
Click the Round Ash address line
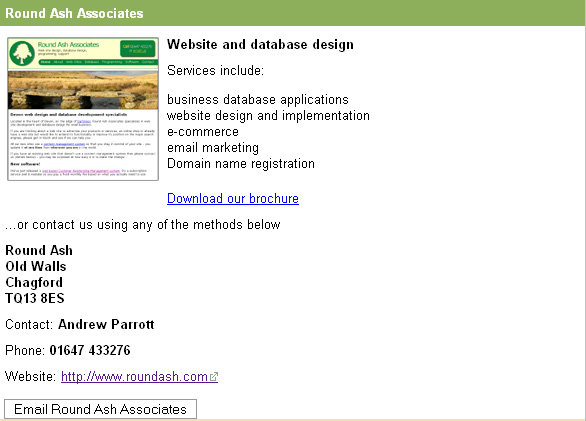[39, 250]
